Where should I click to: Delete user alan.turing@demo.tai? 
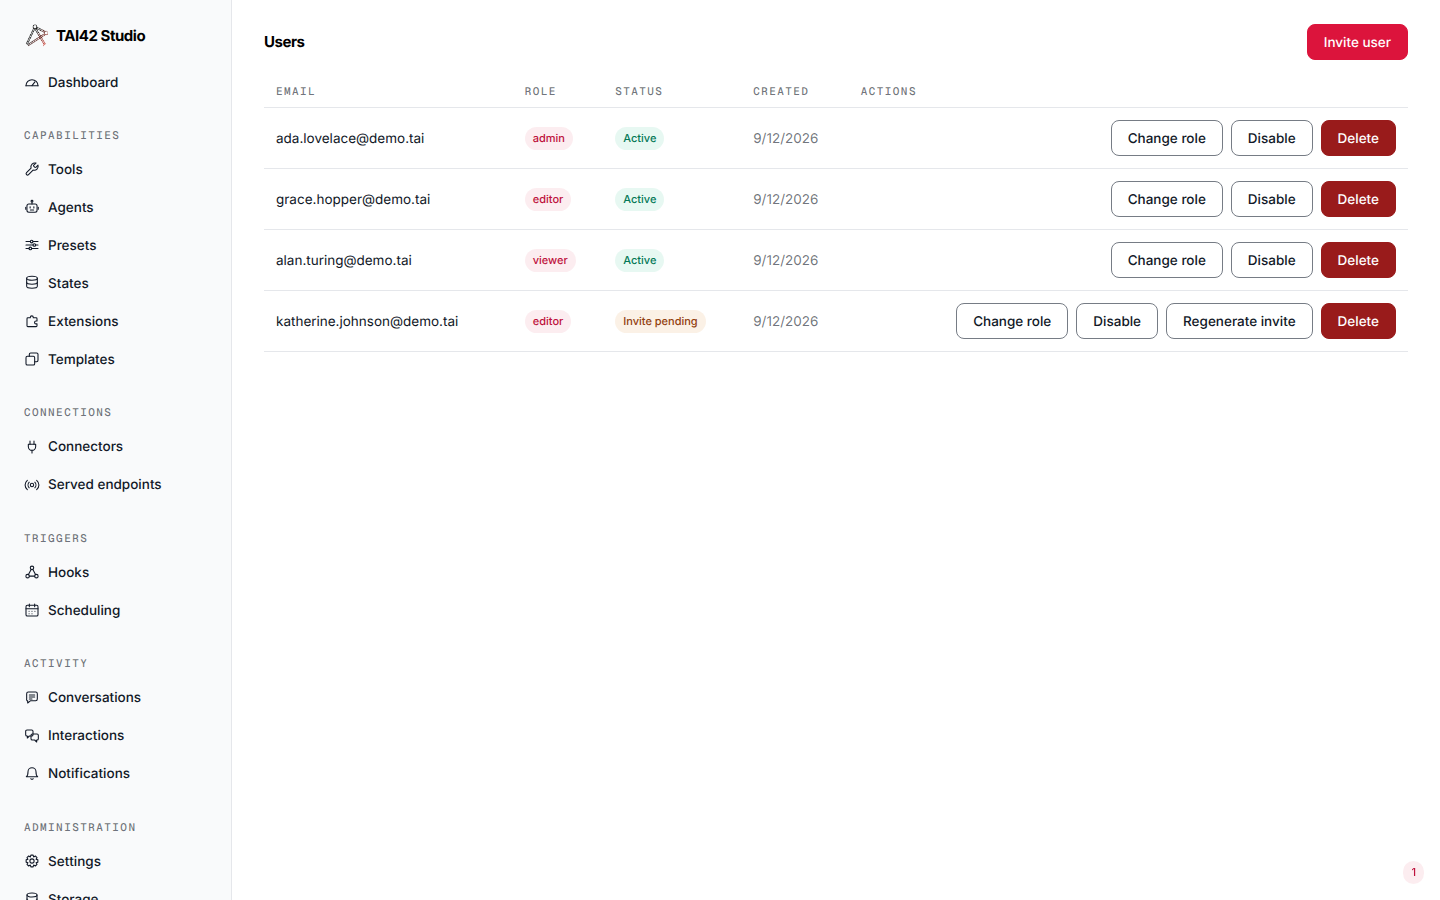(x=1358, y=260)
